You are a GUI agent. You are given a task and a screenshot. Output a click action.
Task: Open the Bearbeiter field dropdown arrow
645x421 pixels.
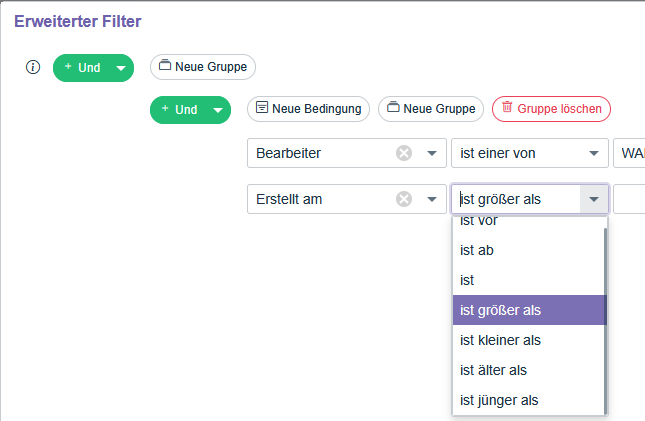coord(431,153)
